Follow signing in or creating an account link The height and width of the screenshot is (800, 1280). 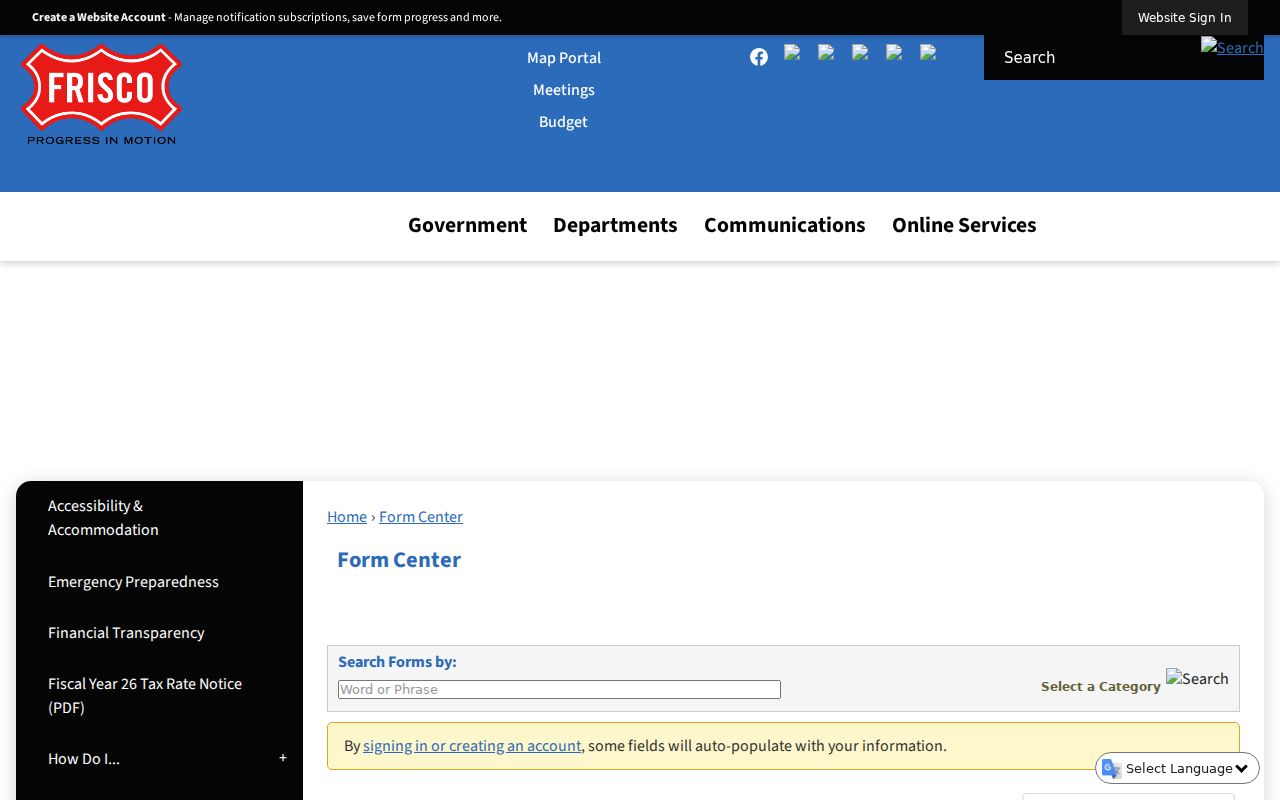tap(472, 746)
